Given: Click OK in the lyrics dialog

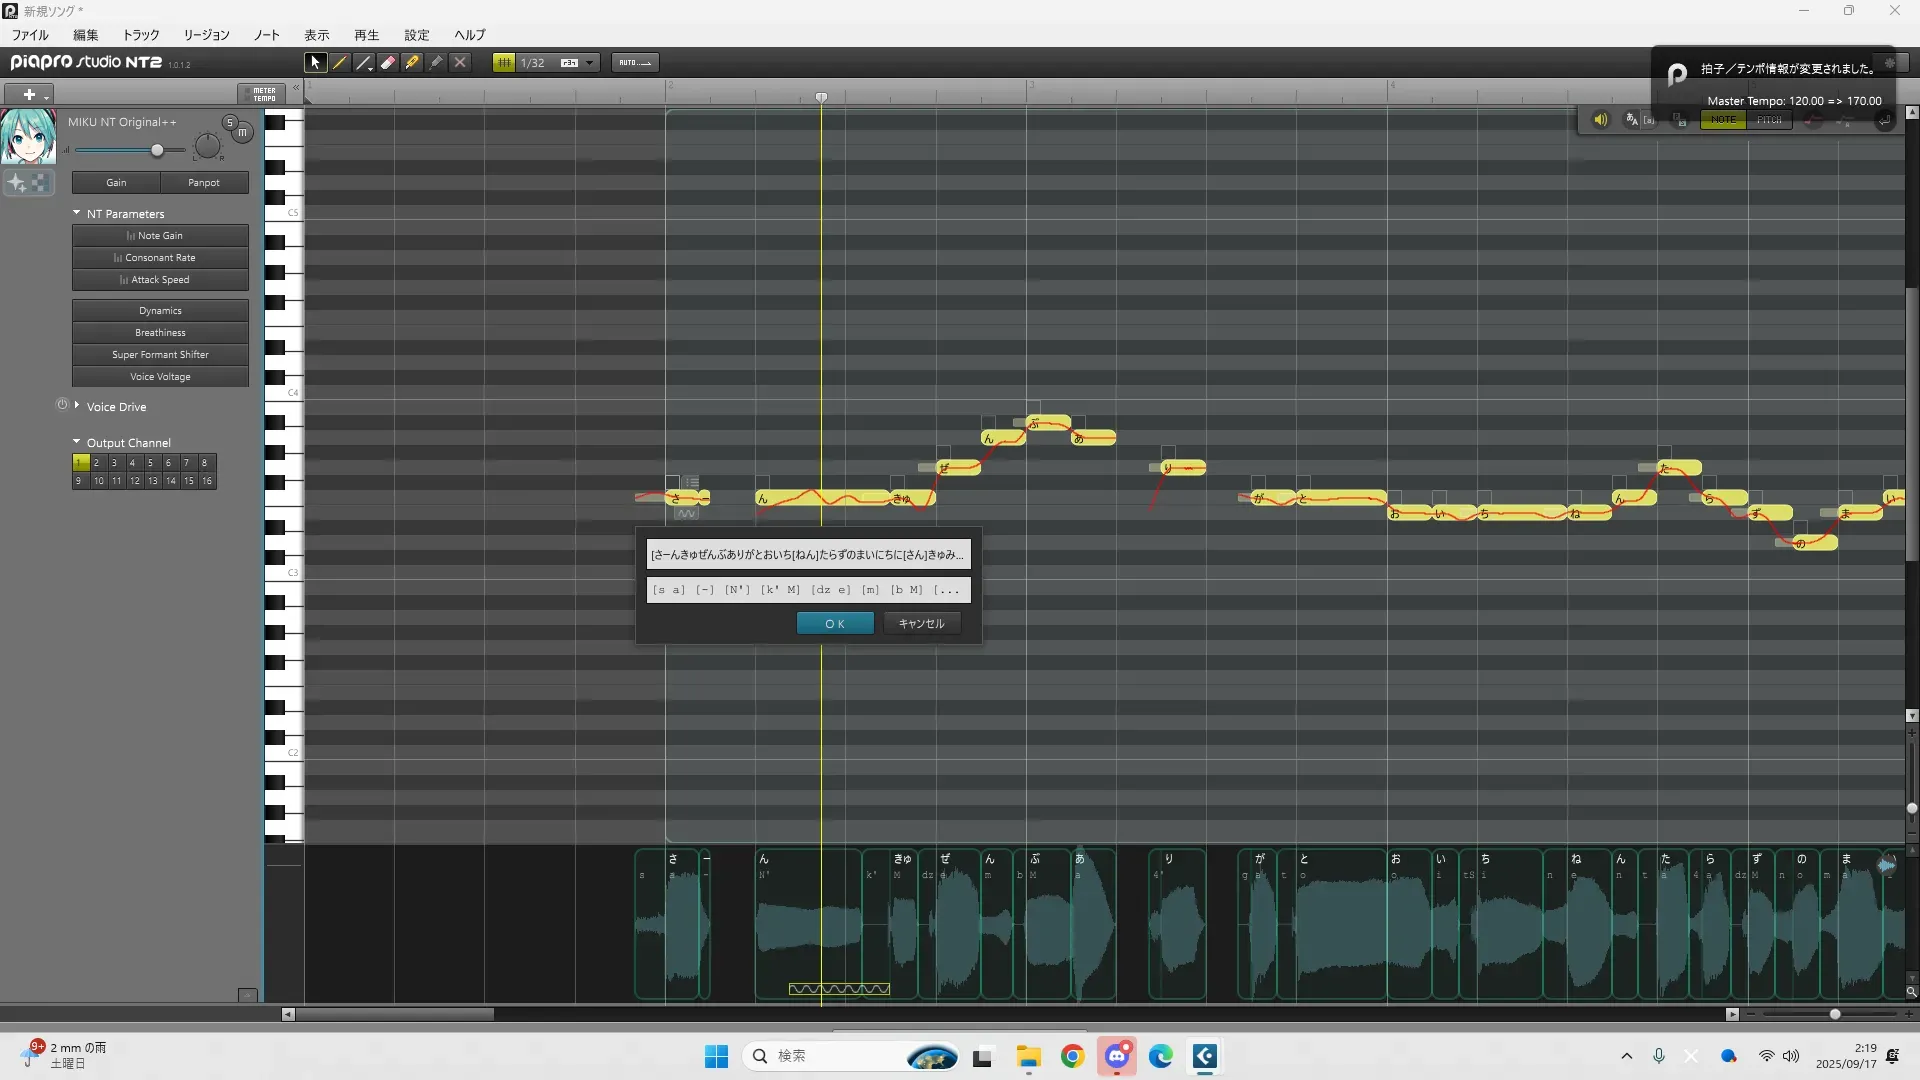Looking at the screenshot, I should [x=835, y=623].
